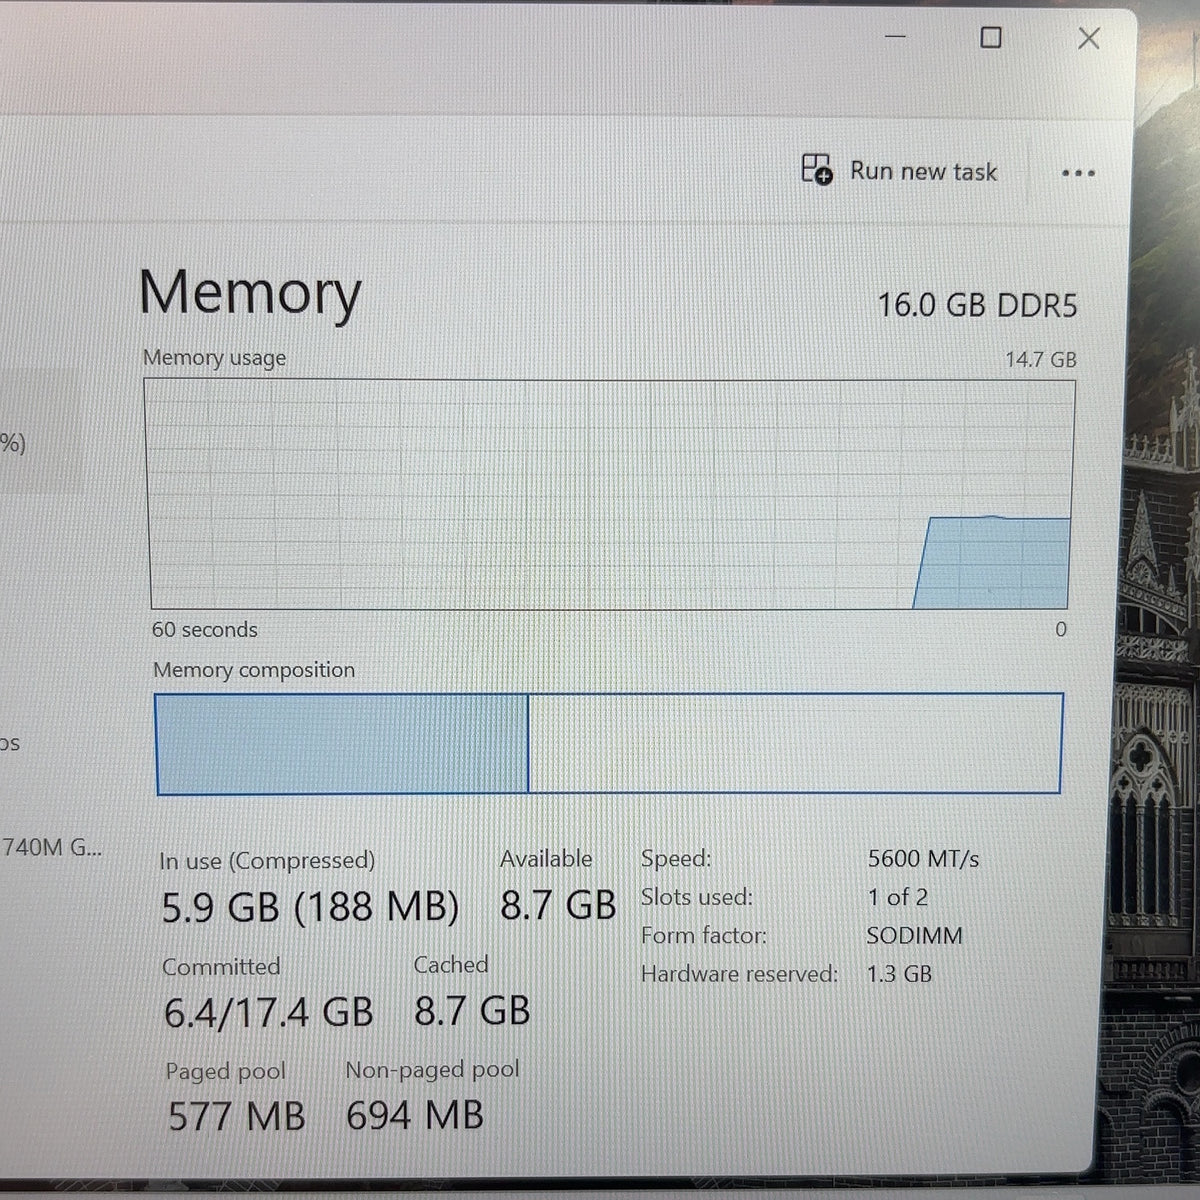1200x1200 pixels.
Task: Click the Paged pool 577 MB value
Action: (236, 1116)
